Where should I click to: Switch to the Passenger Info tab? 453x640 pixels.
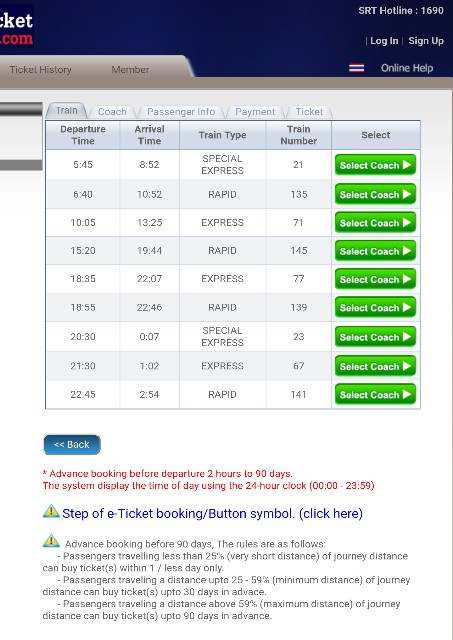click(x=181, y=112)
